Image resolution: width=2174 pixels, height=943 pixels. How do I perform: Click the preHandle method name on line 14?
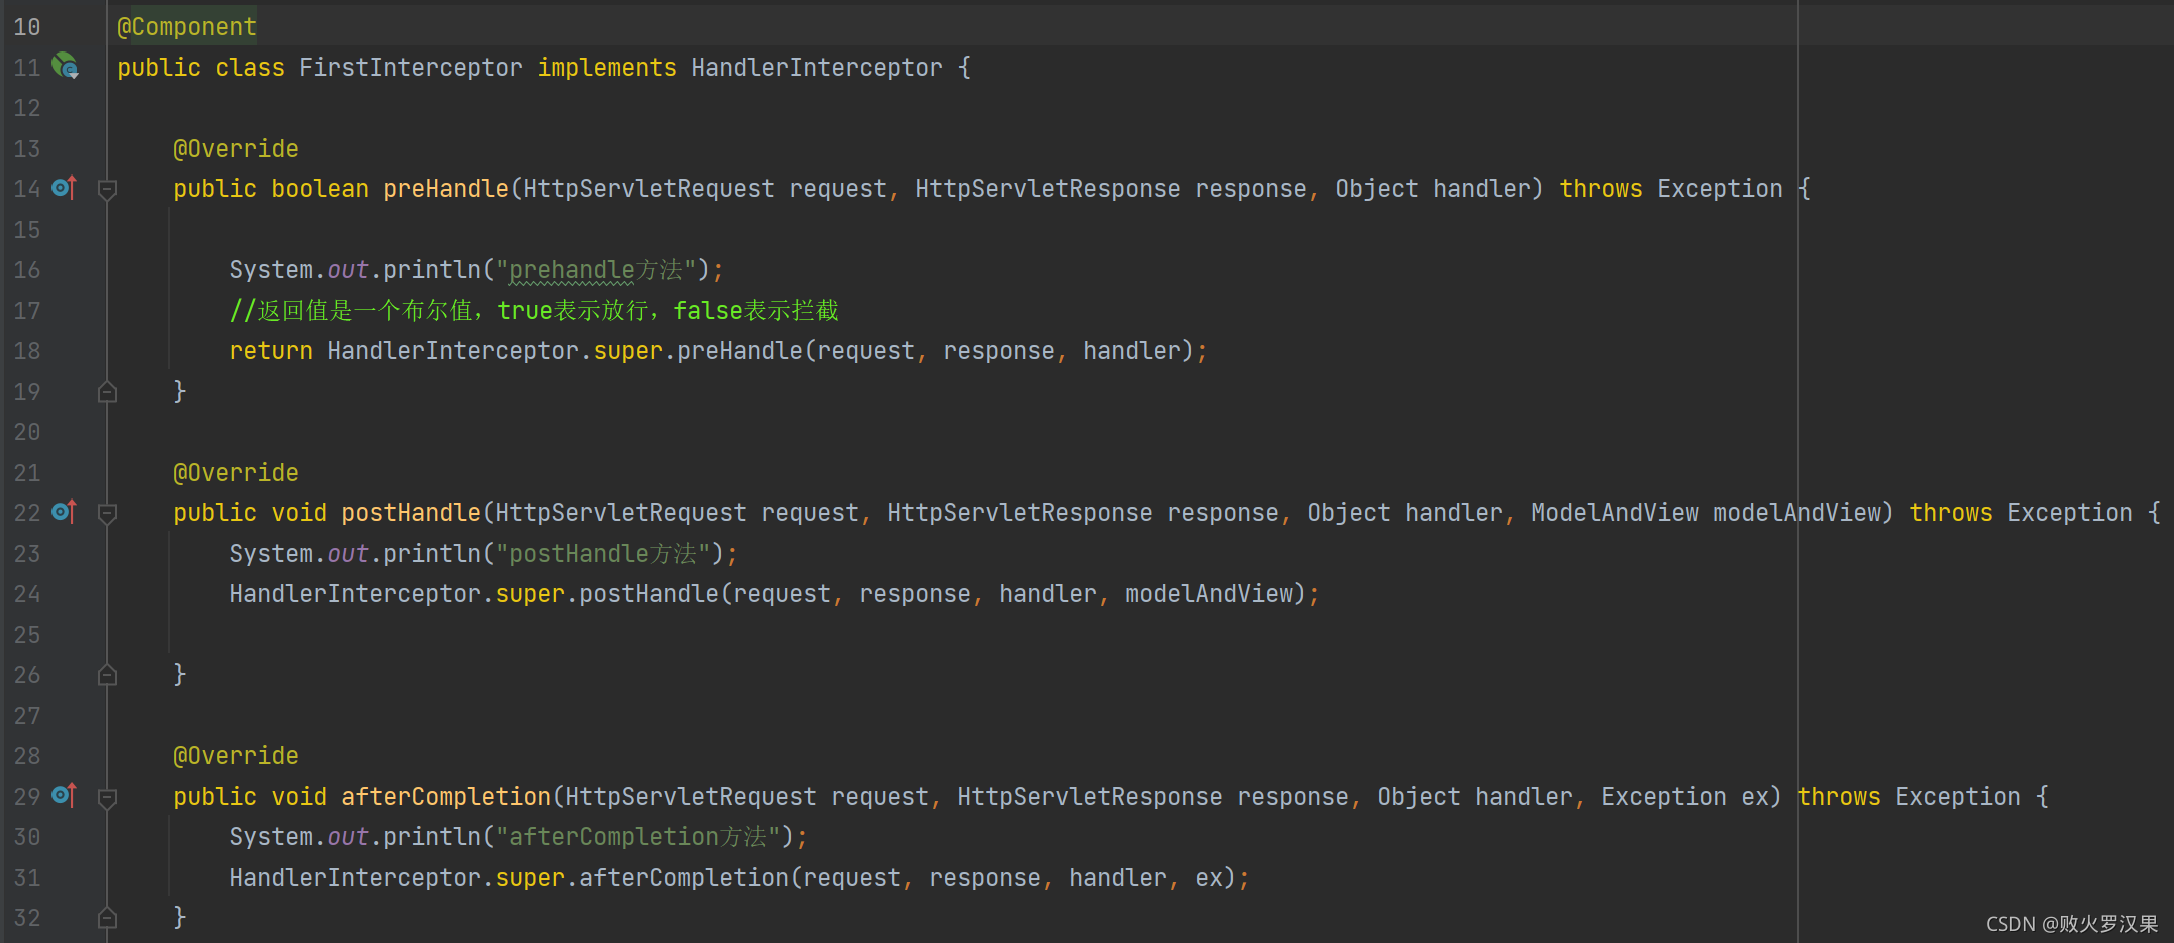pyautogui.click(x=446, y=189)
